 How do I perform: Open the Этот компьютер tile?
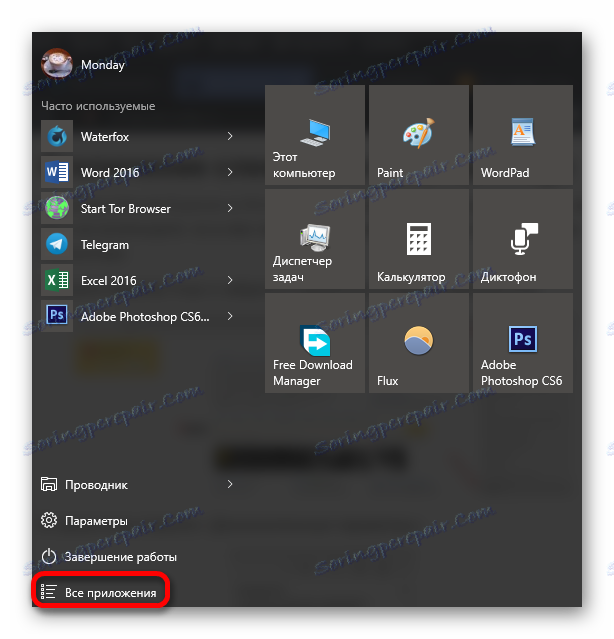tap(315, 135)
